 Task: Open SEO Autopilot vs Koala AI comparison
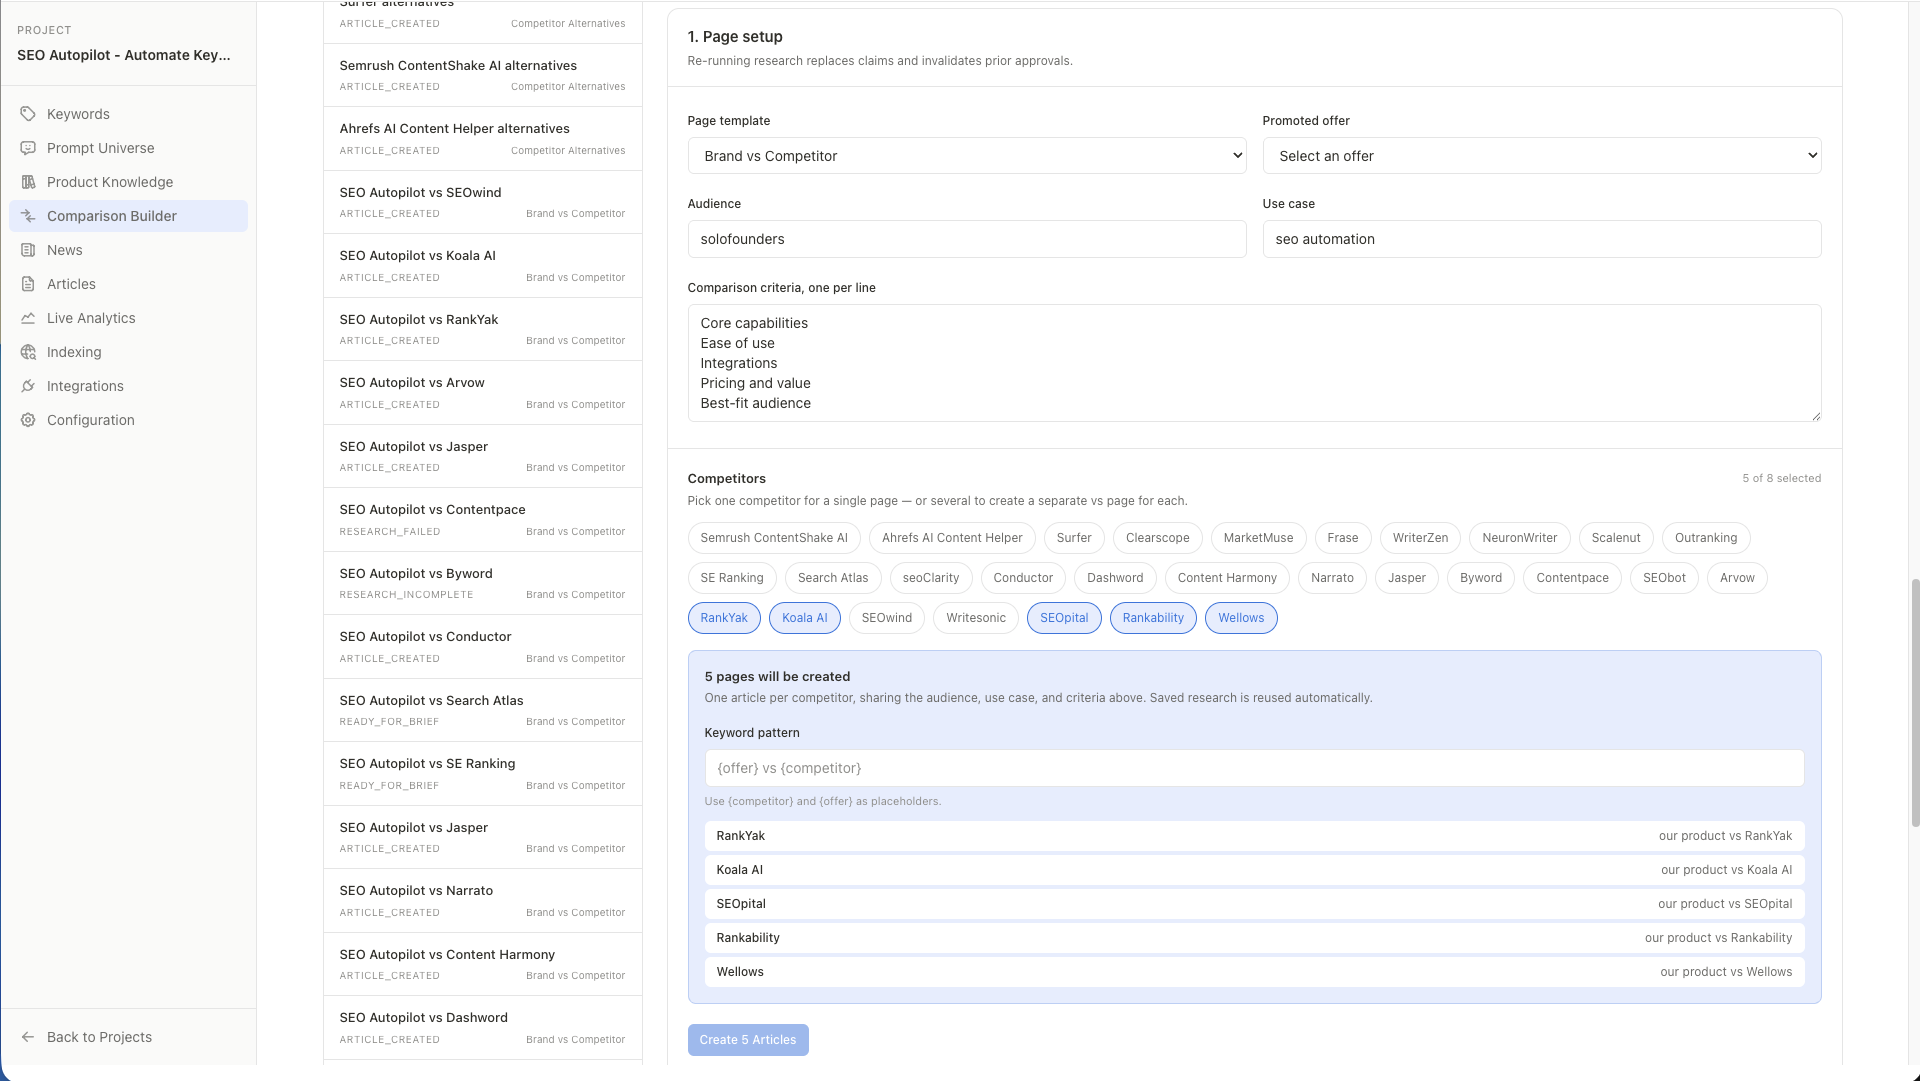(x=483, y=266)
